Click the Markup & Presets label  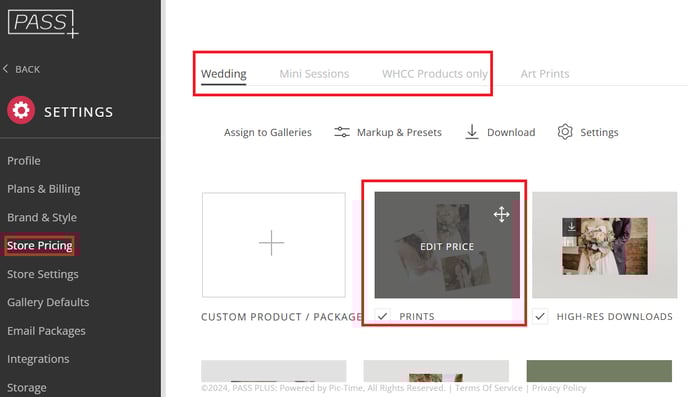click(399, 132)
